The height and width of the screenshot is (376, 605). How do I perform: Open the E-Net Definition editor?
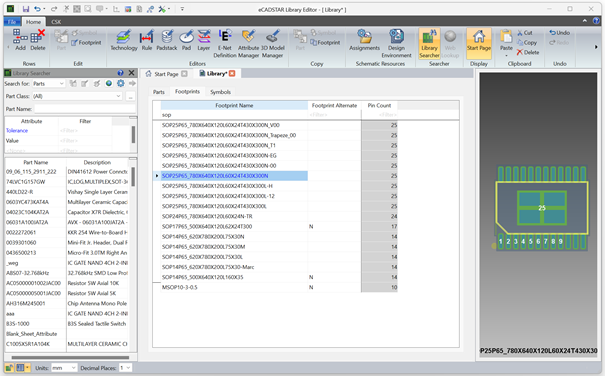click(225, 44)
